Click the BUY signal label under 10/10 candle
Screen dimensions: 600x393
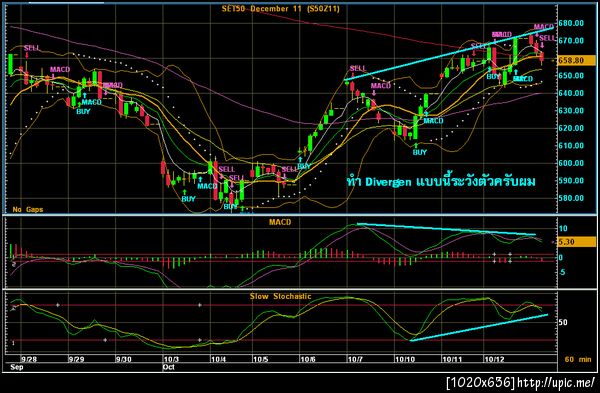(419, 152)
